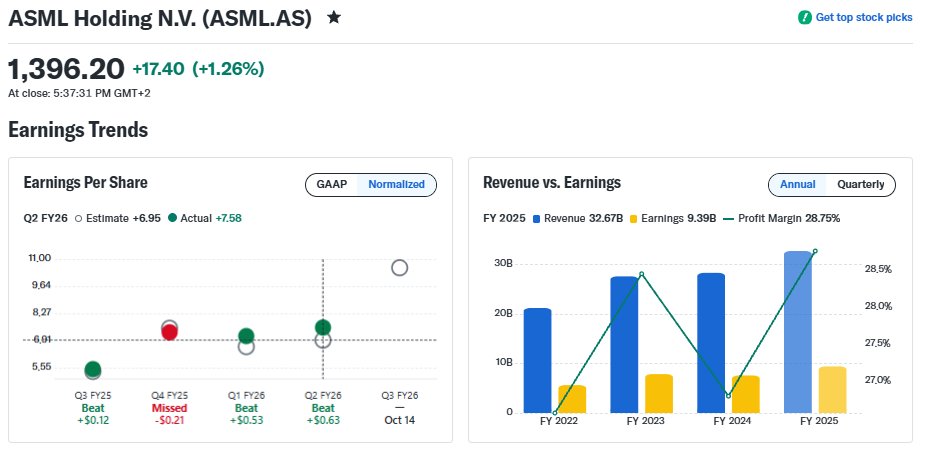
Task: Click the red Q4 FY25 missed EPS dot
Action: point(169,333)
